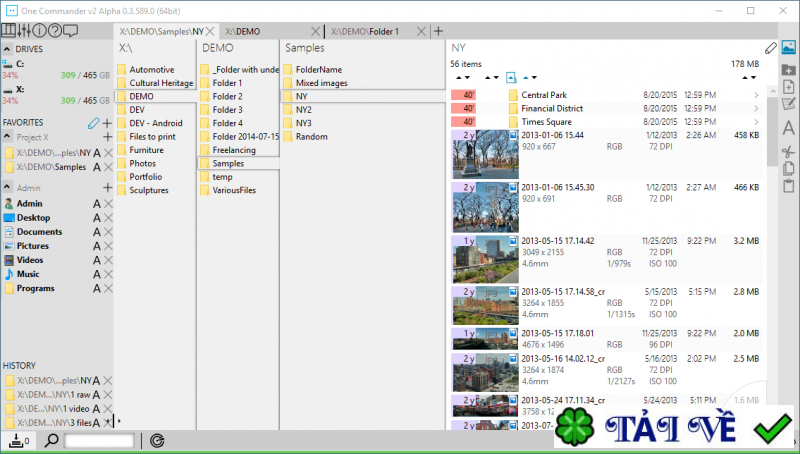
Task: Sort by age using the first column arrows
Action: [462, 78]
